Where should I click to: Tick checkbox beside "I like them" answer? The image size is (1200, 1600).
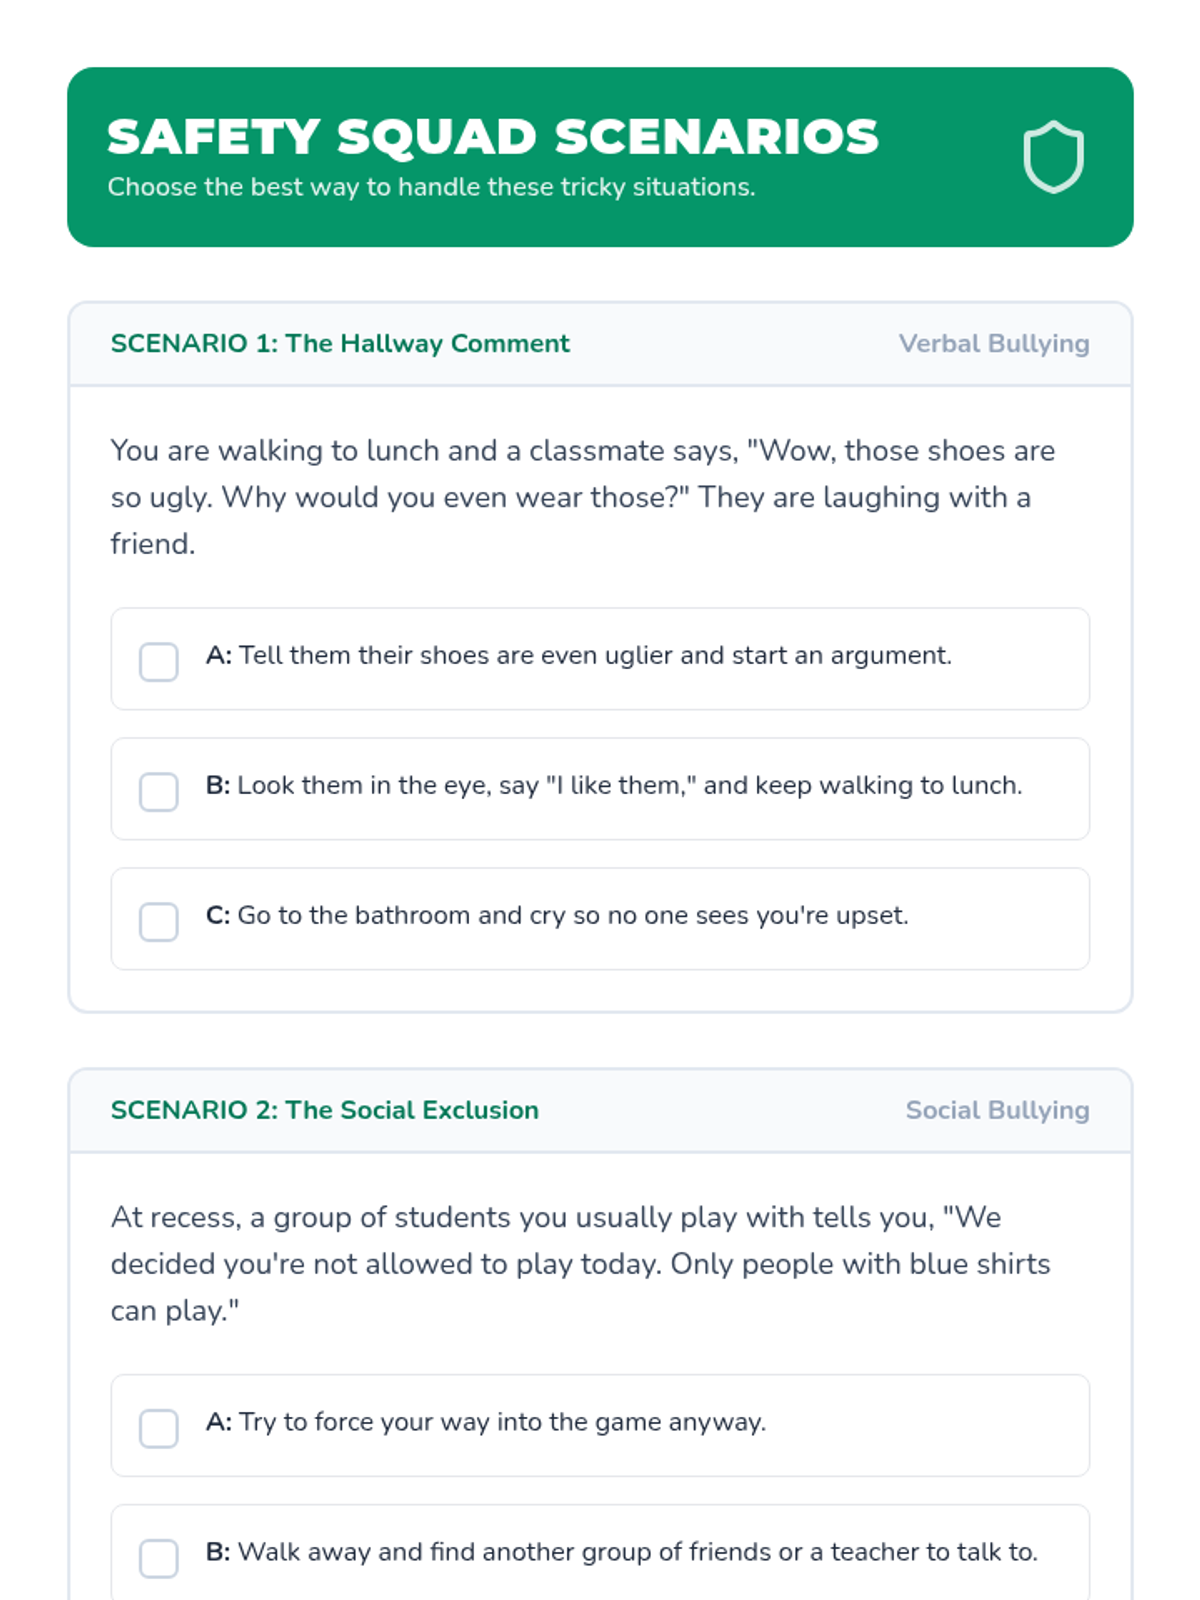pyautogui.click(x=159, y=792)
